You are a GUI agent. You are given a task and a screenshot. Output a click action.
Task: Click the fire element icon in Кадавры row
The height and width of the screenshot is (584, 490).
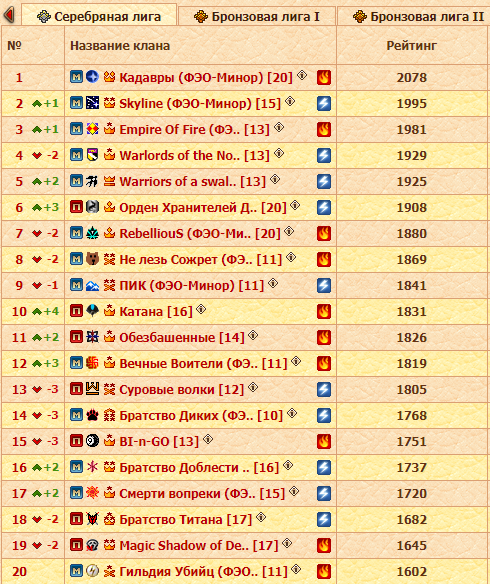tap(324, 77)
